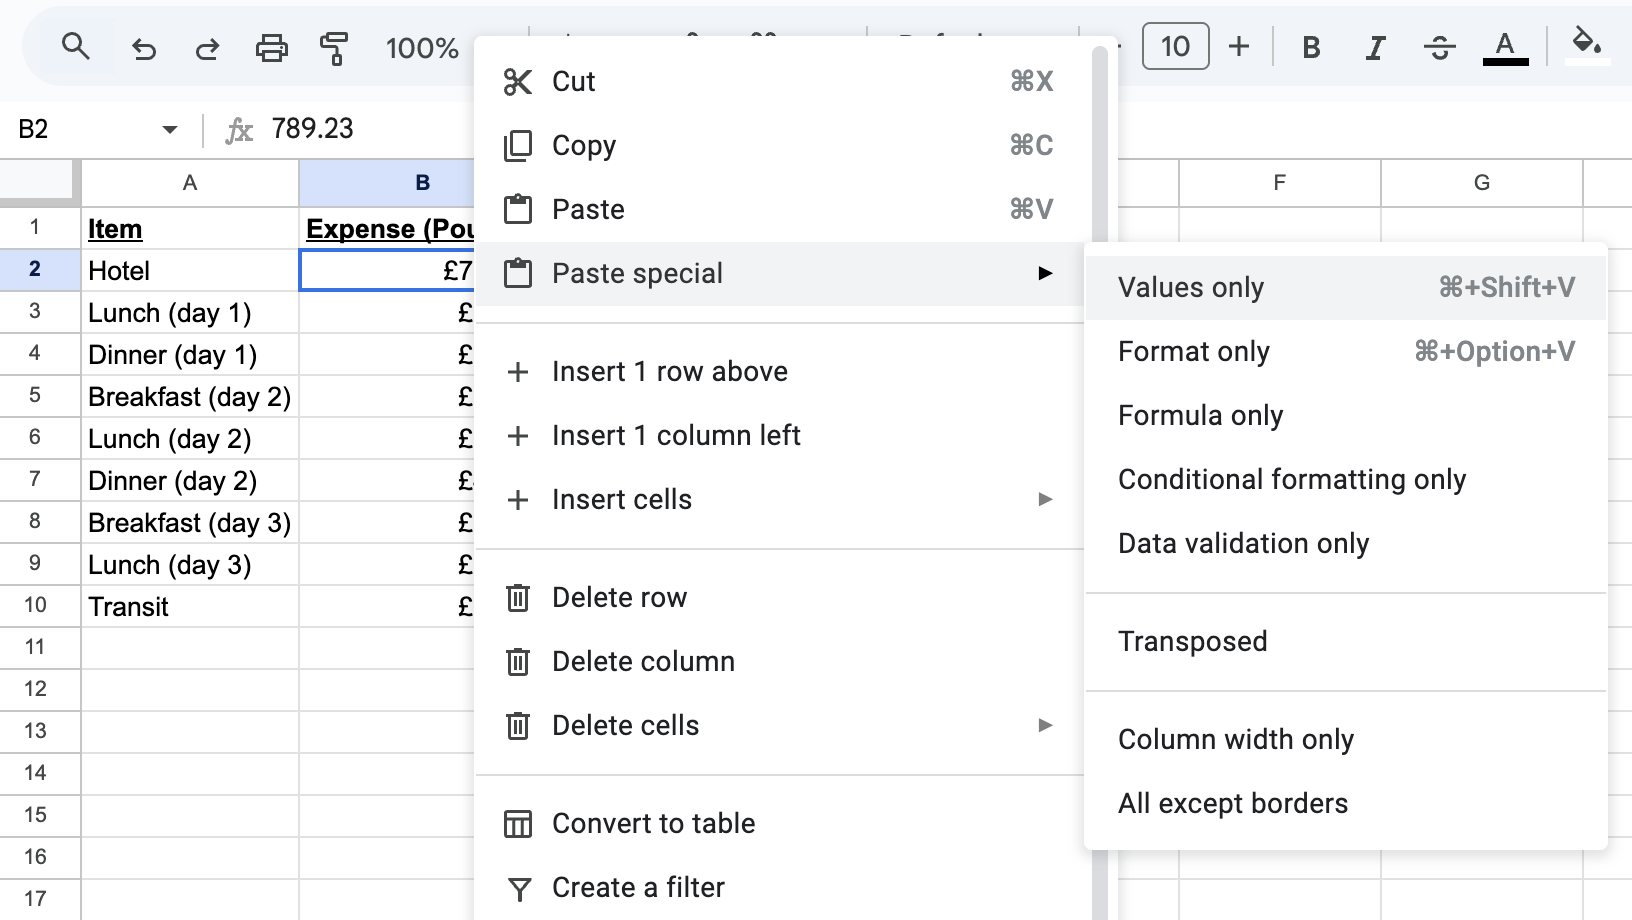Toggle strikethrough formatting
This screenshot has height=920, width=1632.
click(1439, 47)
